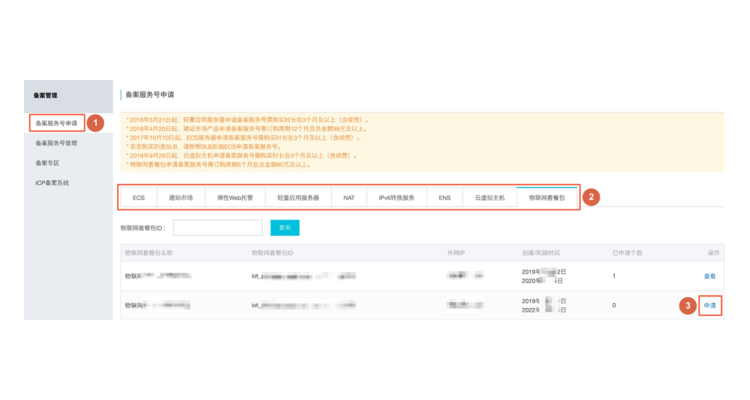
Task: Click the 创建/到期时间 column header
Action: 540,253
